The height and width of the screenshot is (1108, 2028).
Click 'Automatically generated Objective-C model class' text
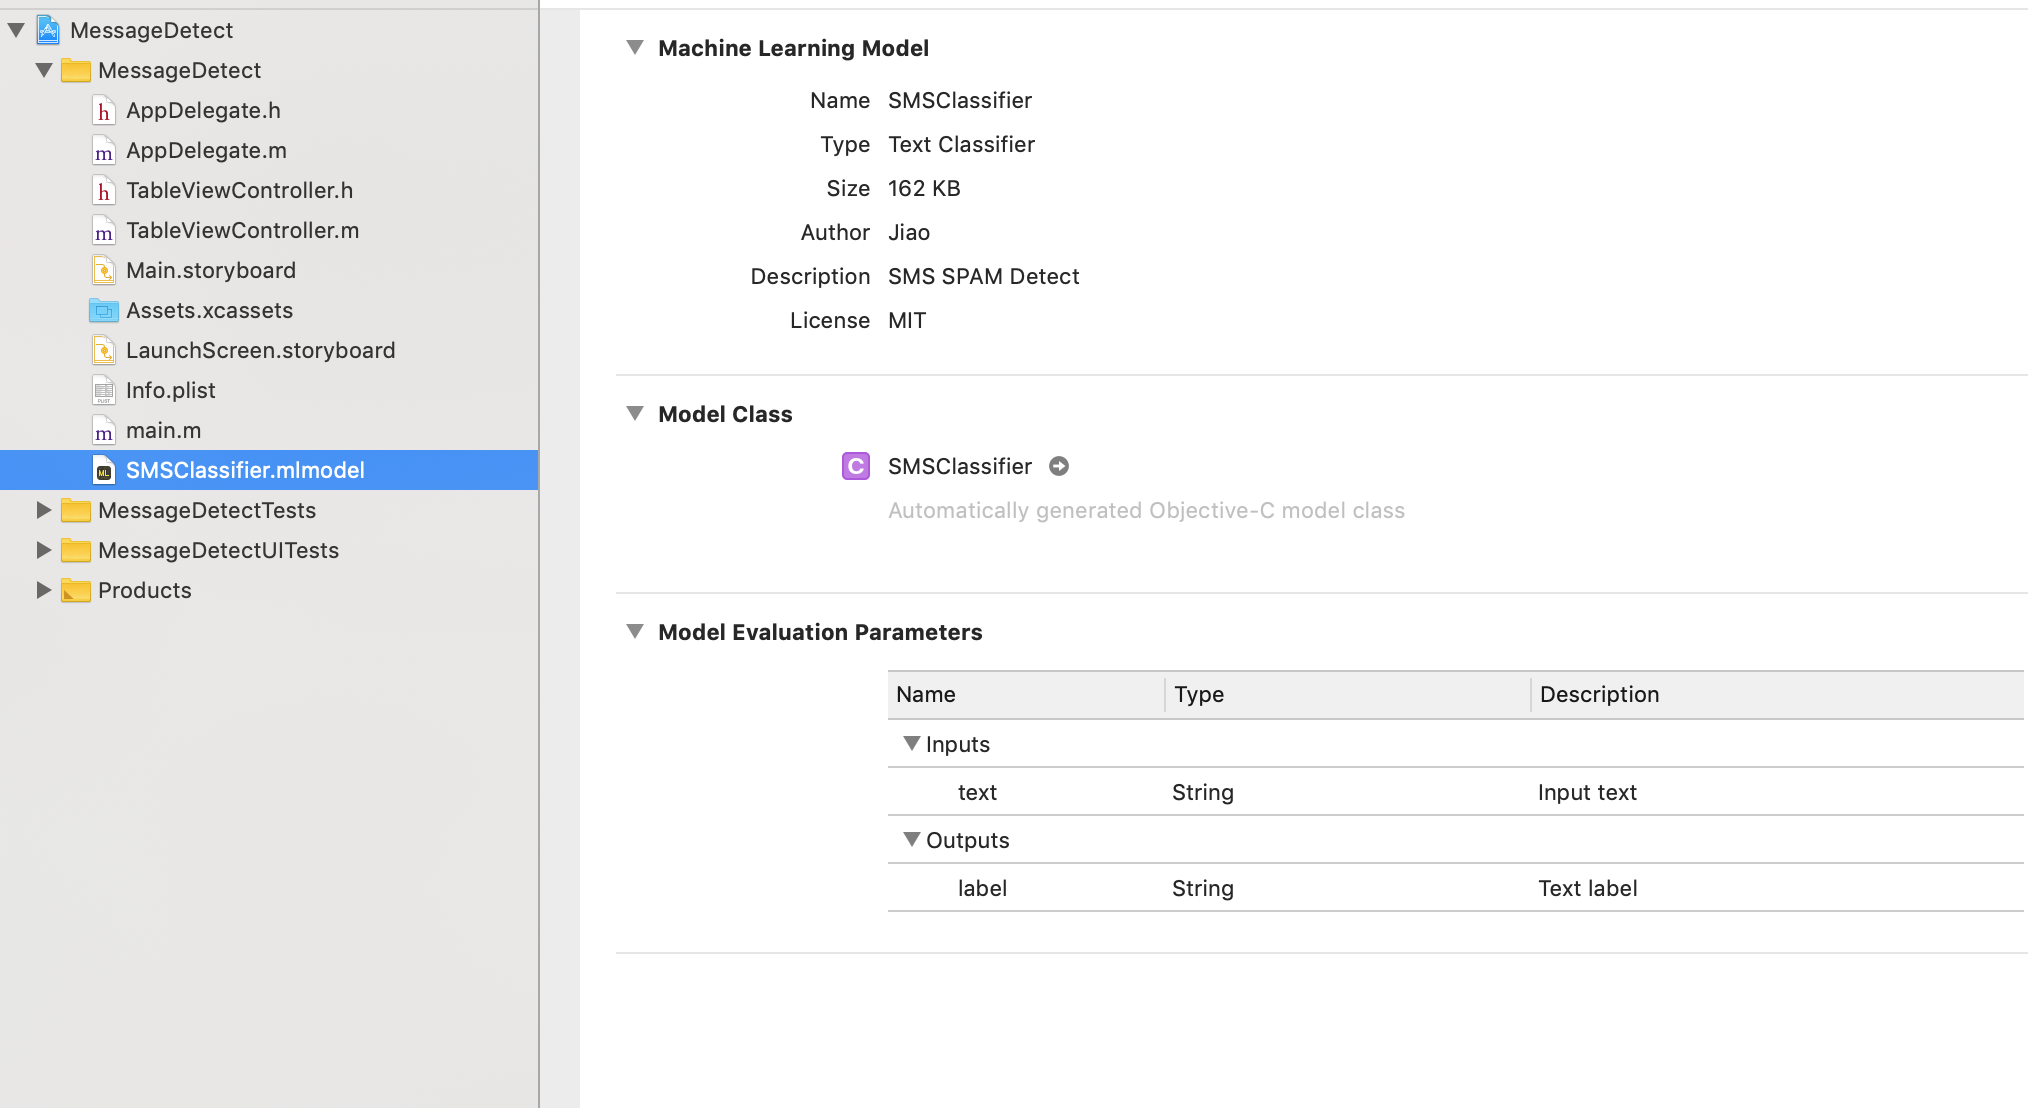(1146, 510)
